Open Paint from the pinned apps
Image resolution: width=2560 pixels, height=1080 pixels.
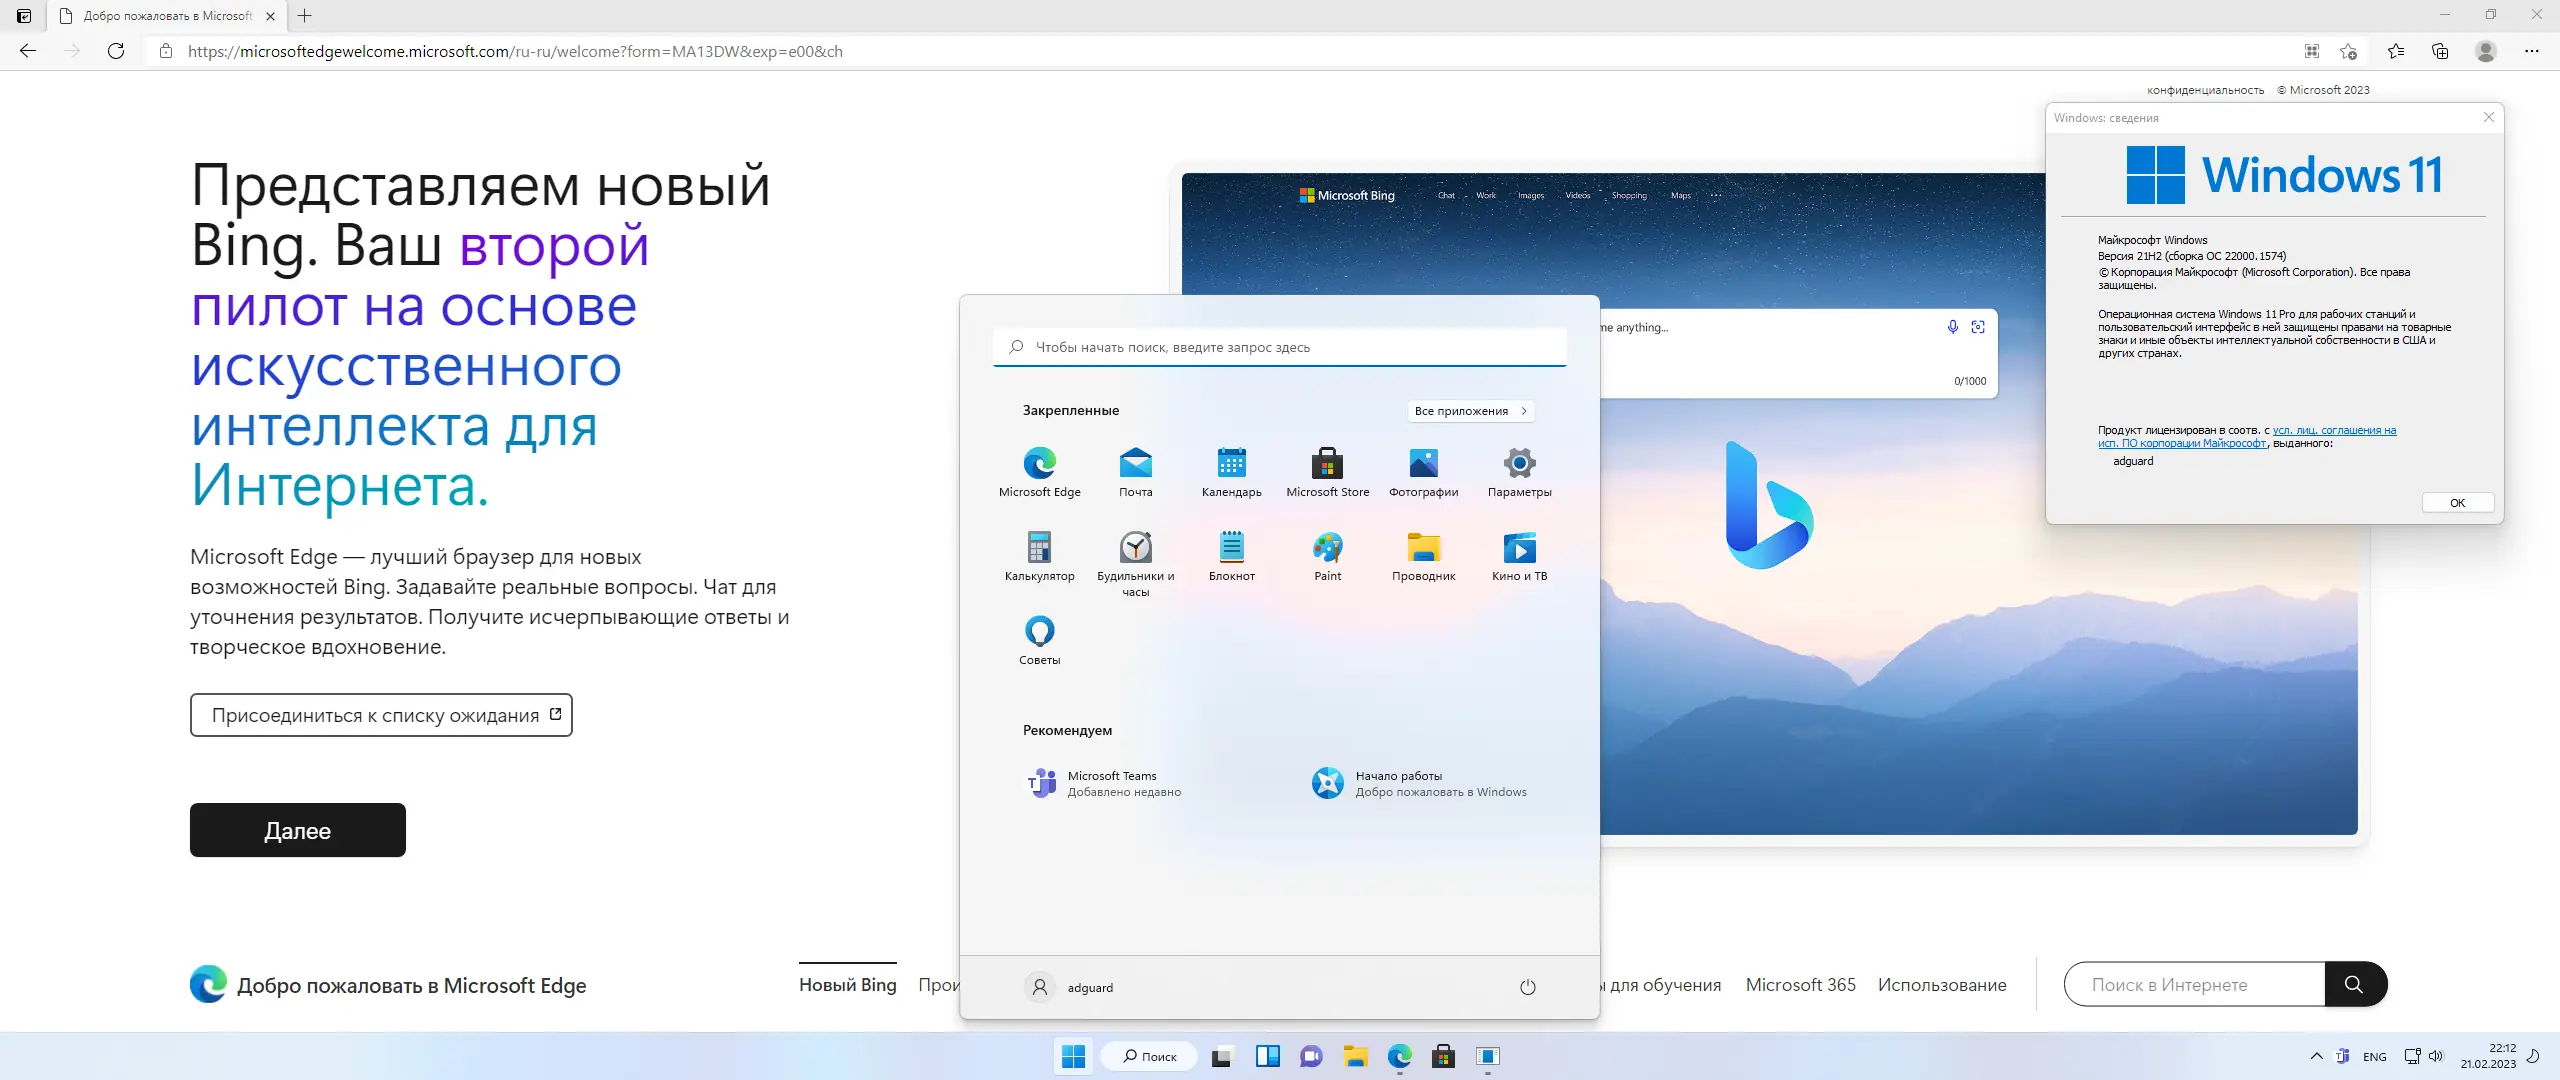[1327, 548]
